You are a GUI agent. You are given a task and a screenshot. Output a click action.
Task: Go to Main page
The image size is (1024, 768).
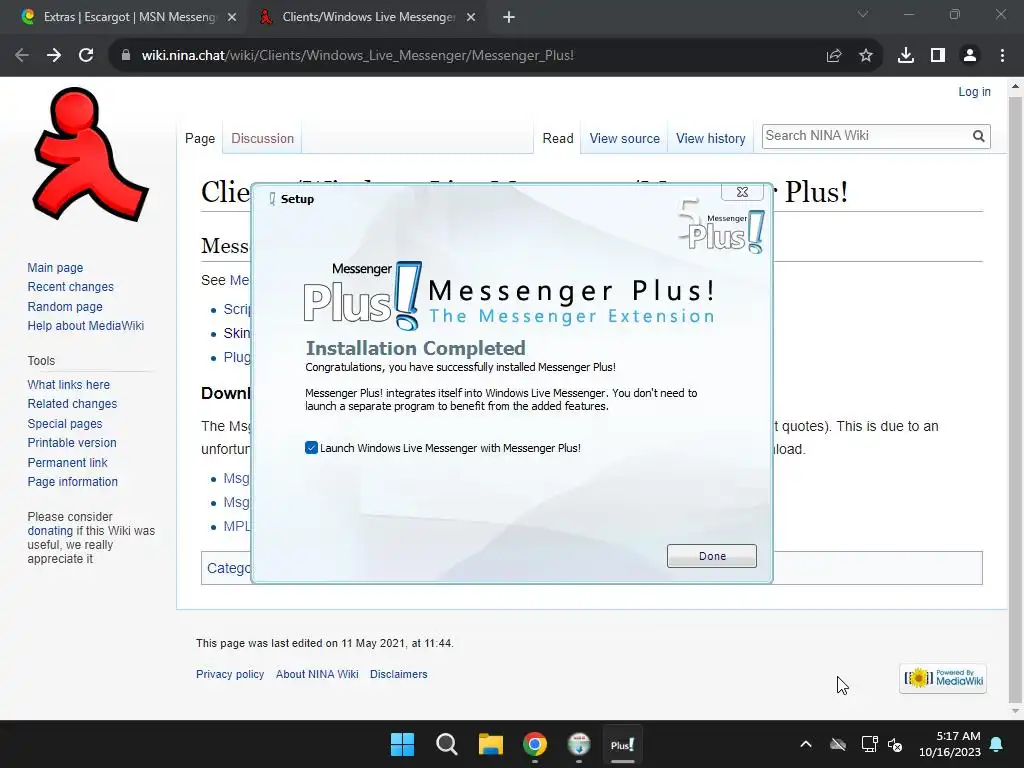point(56,268)
